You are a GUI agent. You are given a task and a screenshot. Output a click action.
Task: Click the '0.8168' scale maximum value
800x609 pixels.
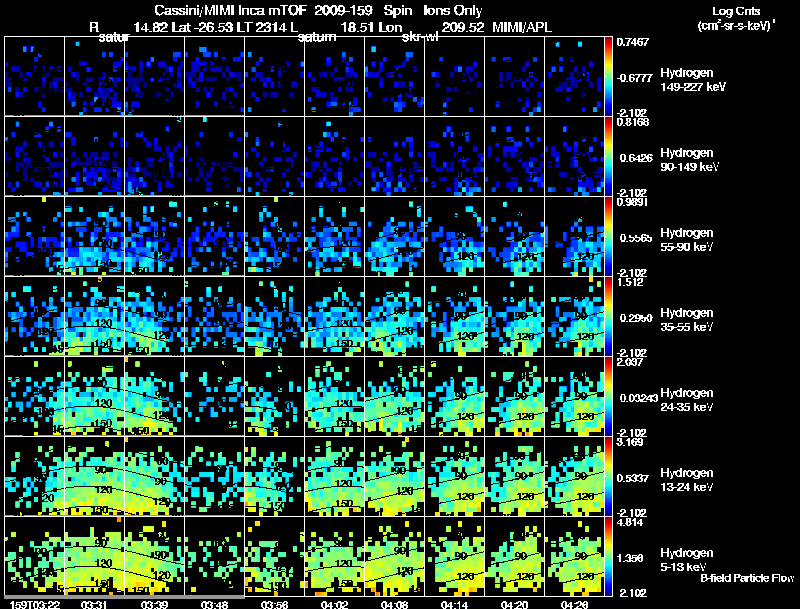[x=633, y=122]
